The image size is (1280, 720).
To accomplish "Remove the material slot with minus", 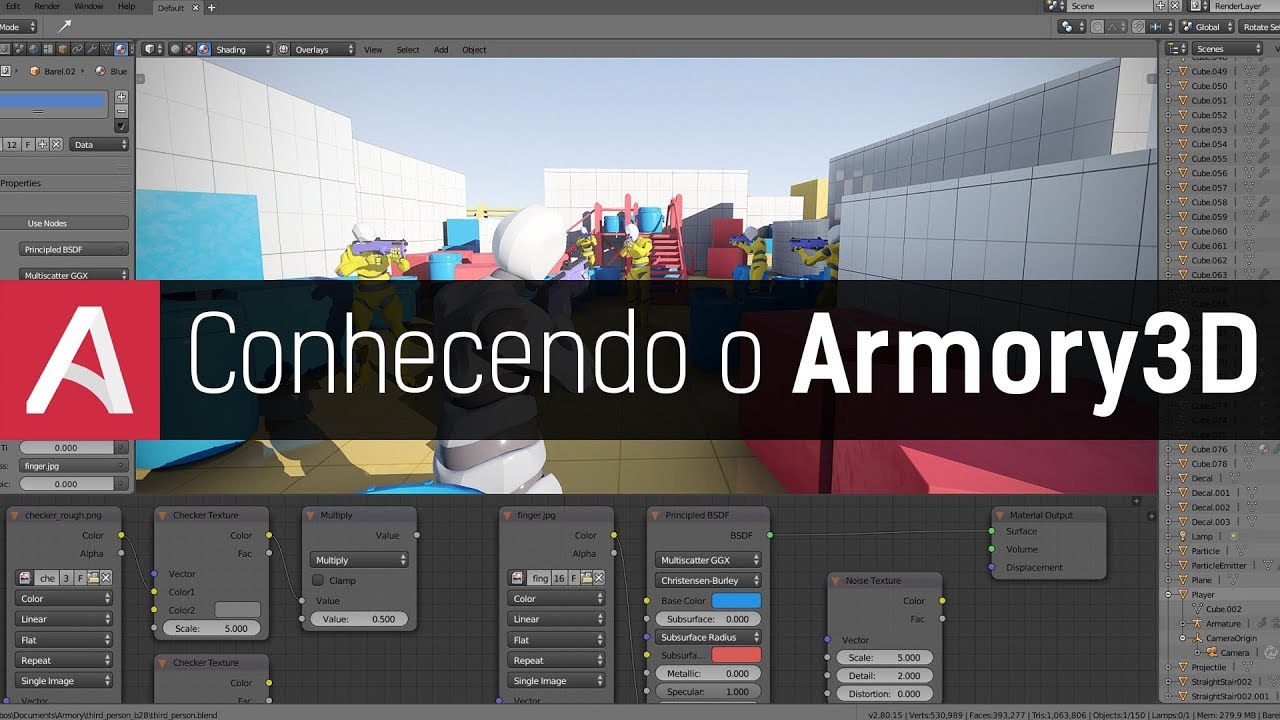I will coord(121,111).
